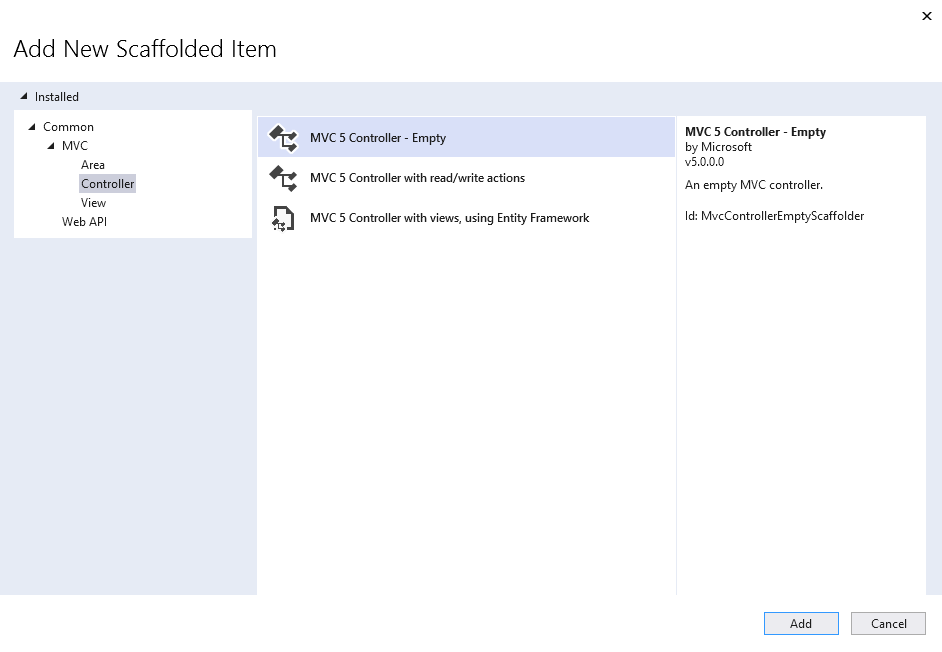Select View under MVC

click(x=93, y=203)
